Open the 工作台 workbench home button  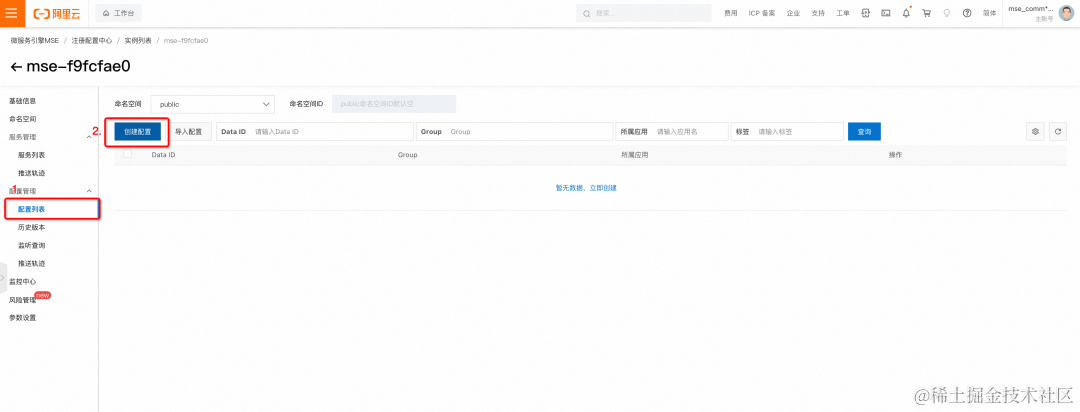119,13
